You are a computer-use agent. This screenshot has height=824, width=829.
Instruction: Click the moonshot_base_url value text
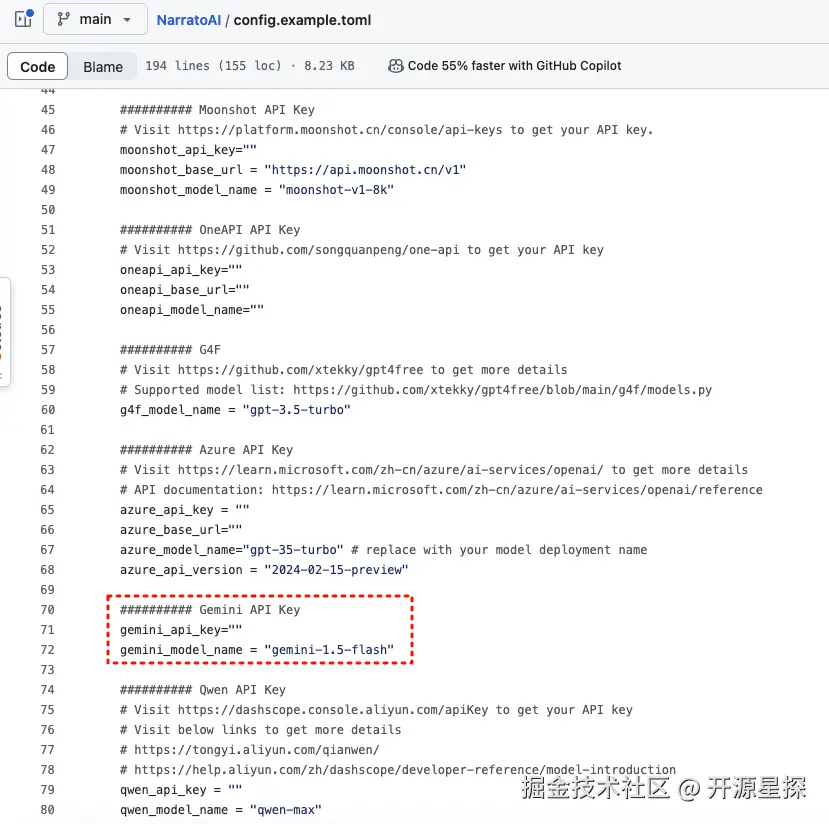tap(365, 170)
